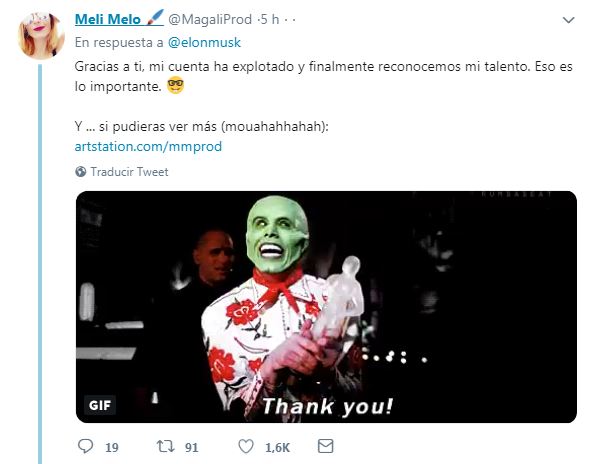
Task: Send via direct message envelope icon
Action: (x=325, y=446)
